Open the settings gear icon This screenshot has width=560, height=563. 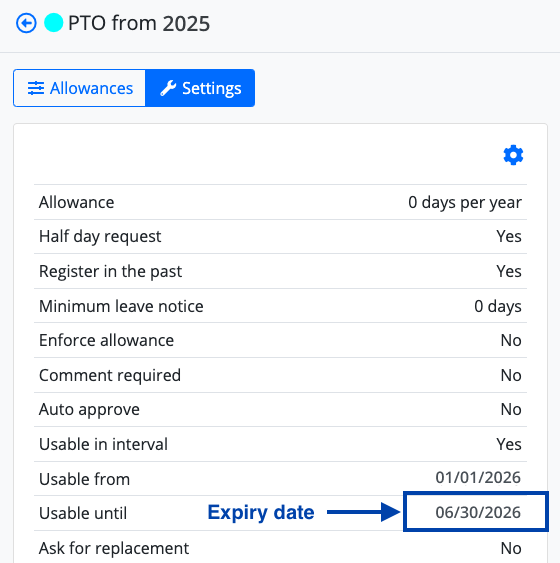pyautogui.click(x=513, y=155)
